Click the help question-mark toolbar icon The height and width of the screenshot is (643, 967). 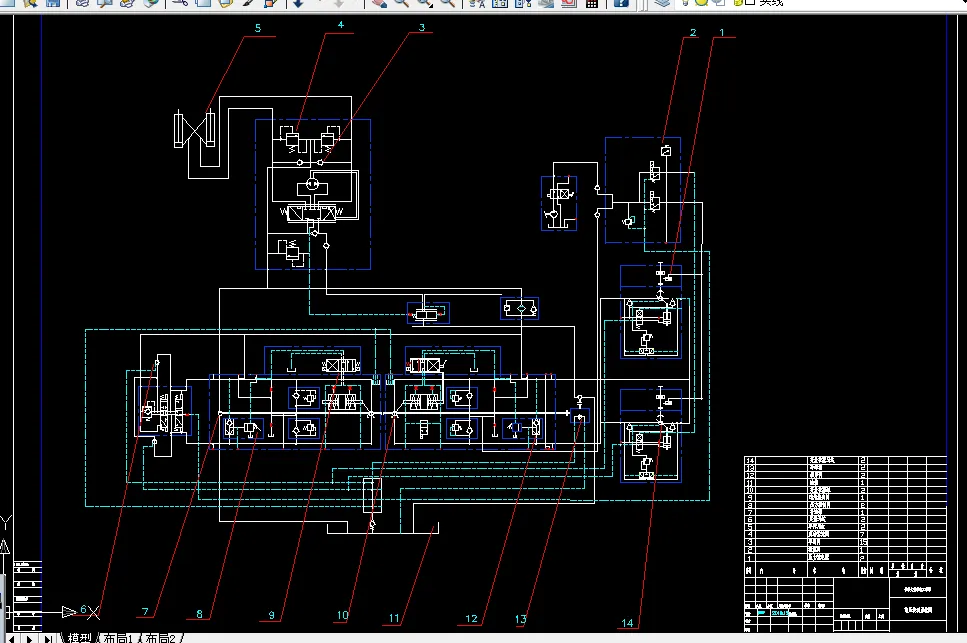point(622,3)
